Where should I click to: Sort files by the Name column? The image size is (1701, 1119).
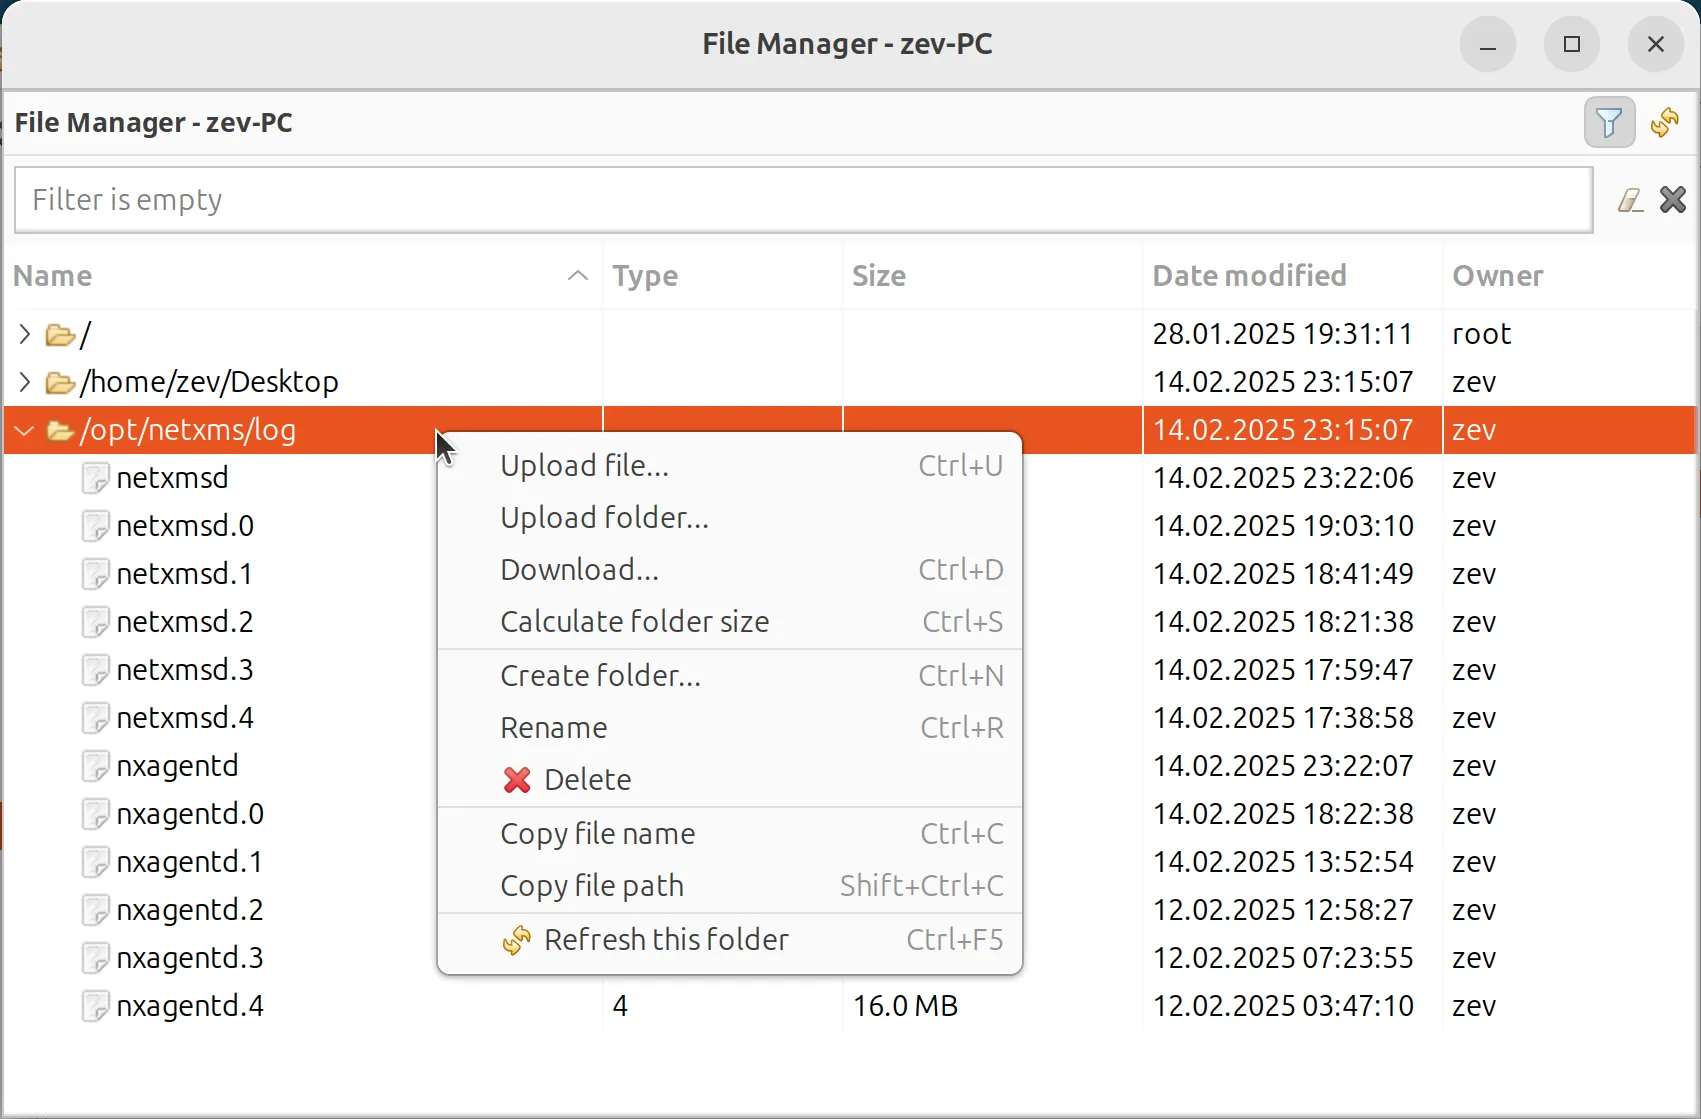tap(52, 276)
